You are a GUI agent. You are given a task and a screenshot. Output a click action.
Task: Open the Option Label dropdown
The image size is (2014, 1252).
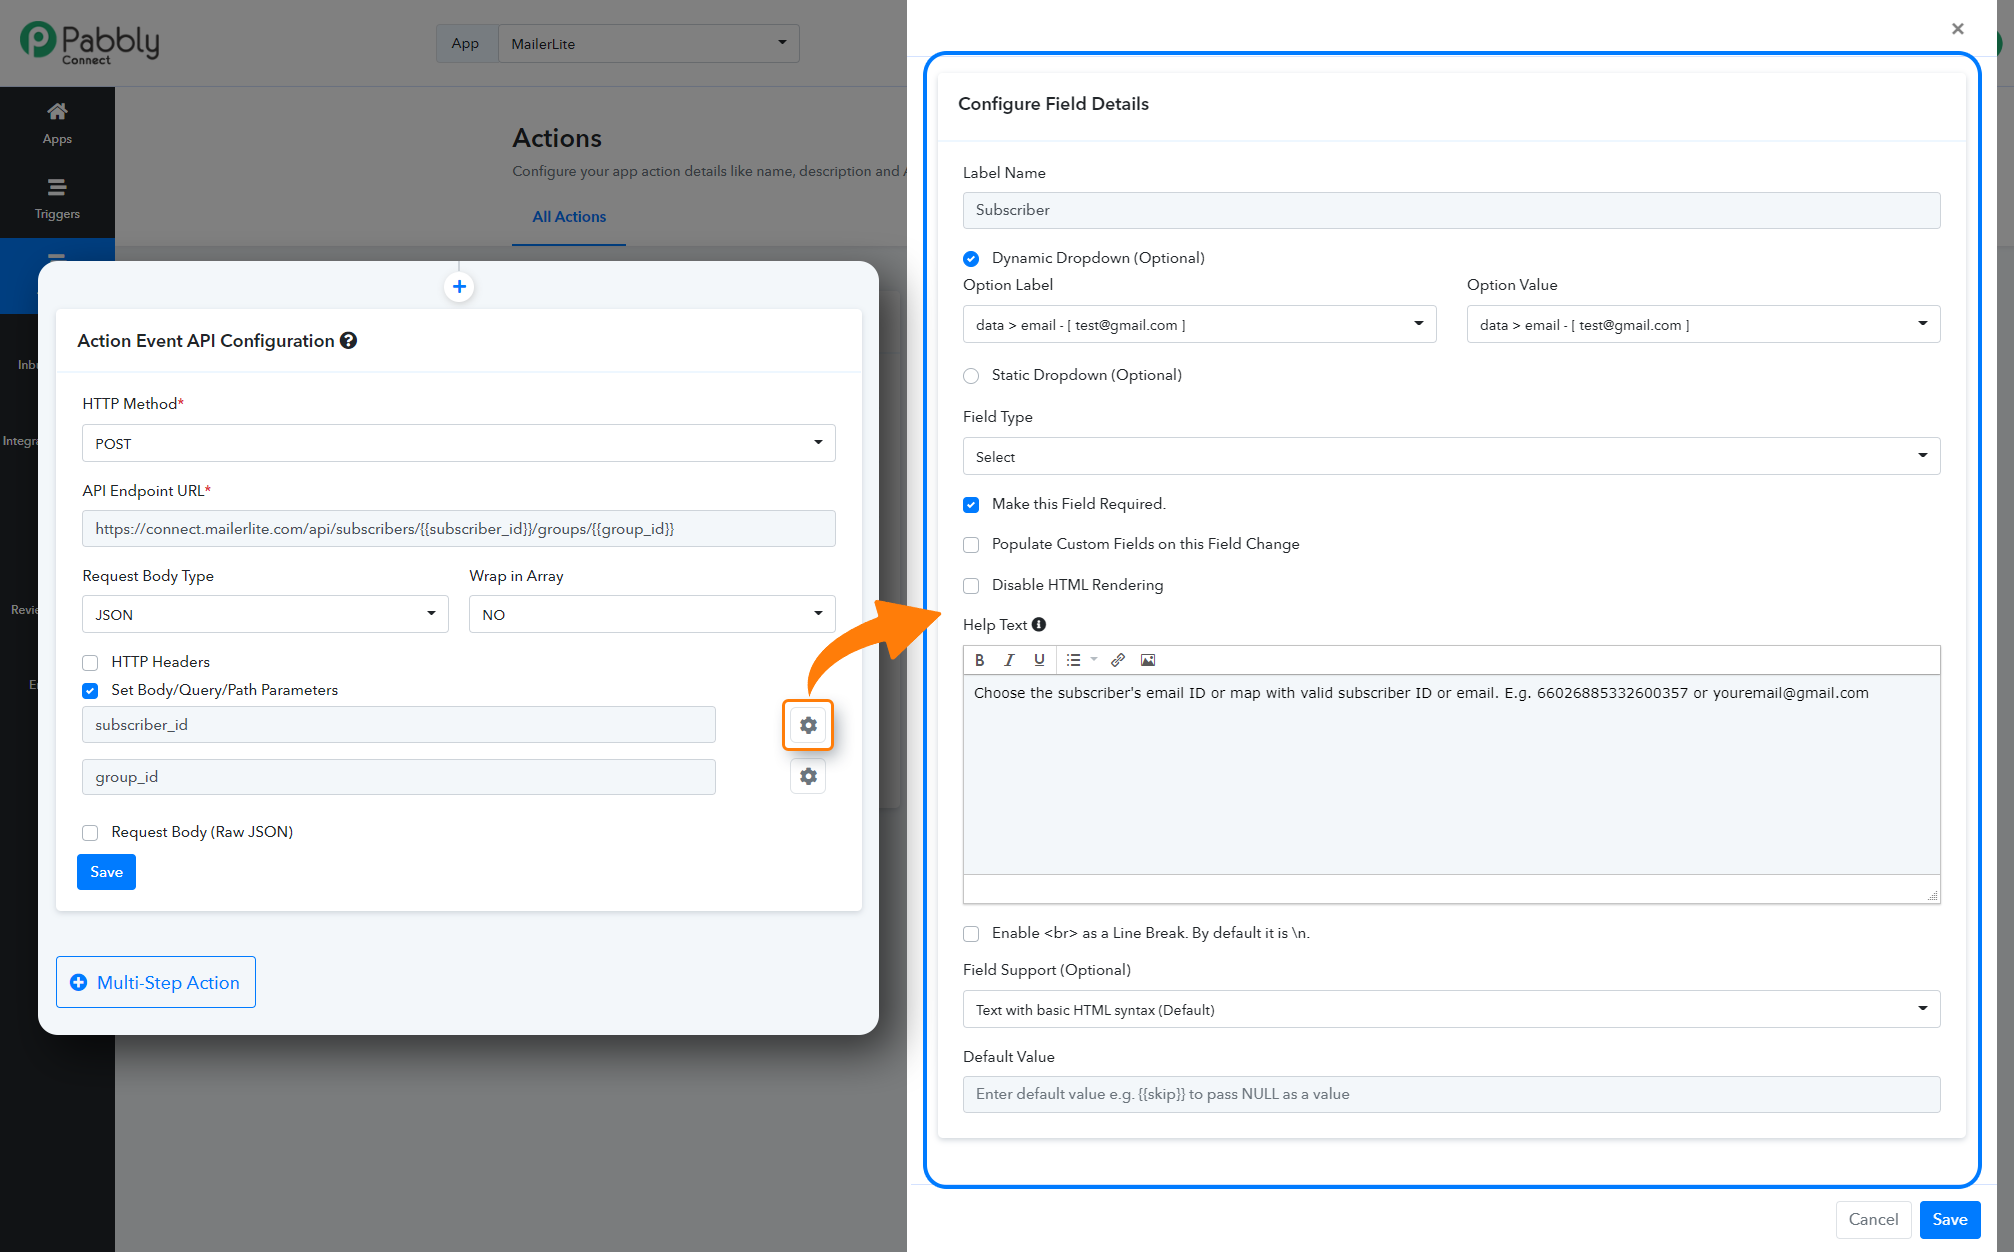[1199, 324]
